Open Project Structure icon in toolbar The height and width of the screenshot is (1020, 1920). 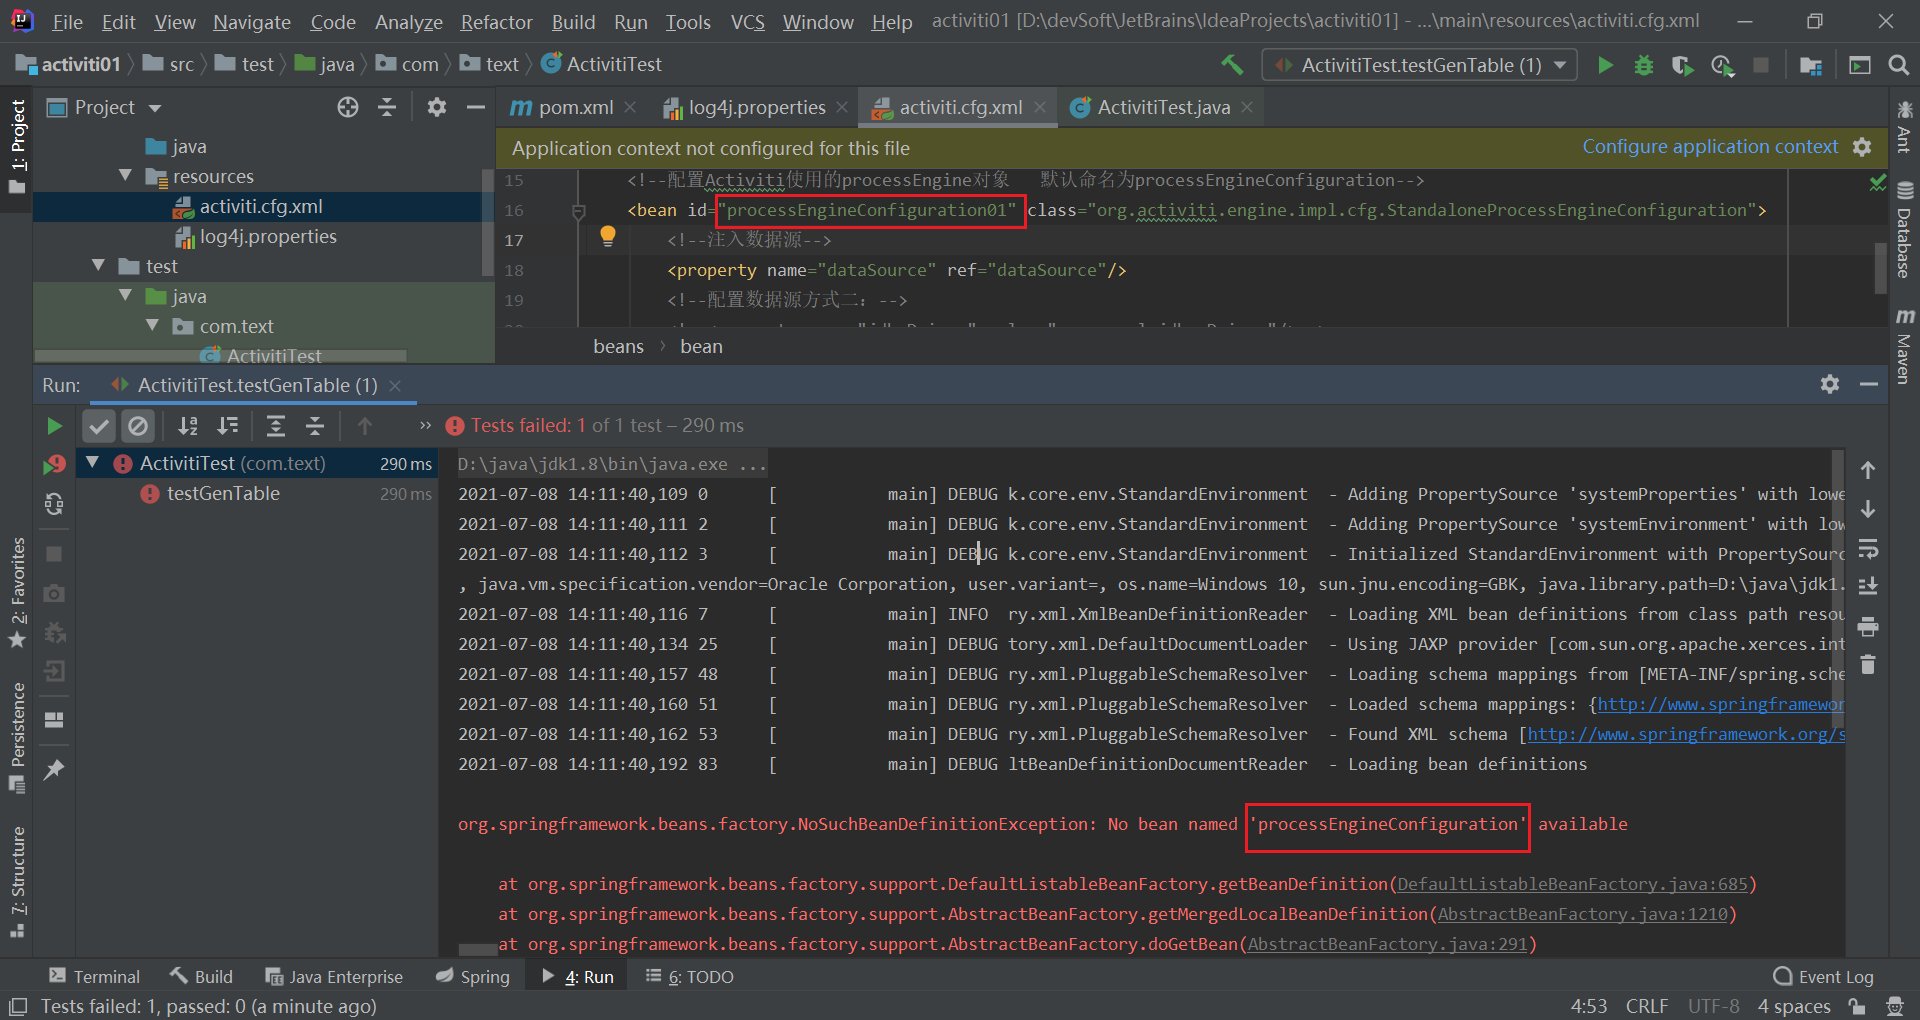pos(1810,65)
